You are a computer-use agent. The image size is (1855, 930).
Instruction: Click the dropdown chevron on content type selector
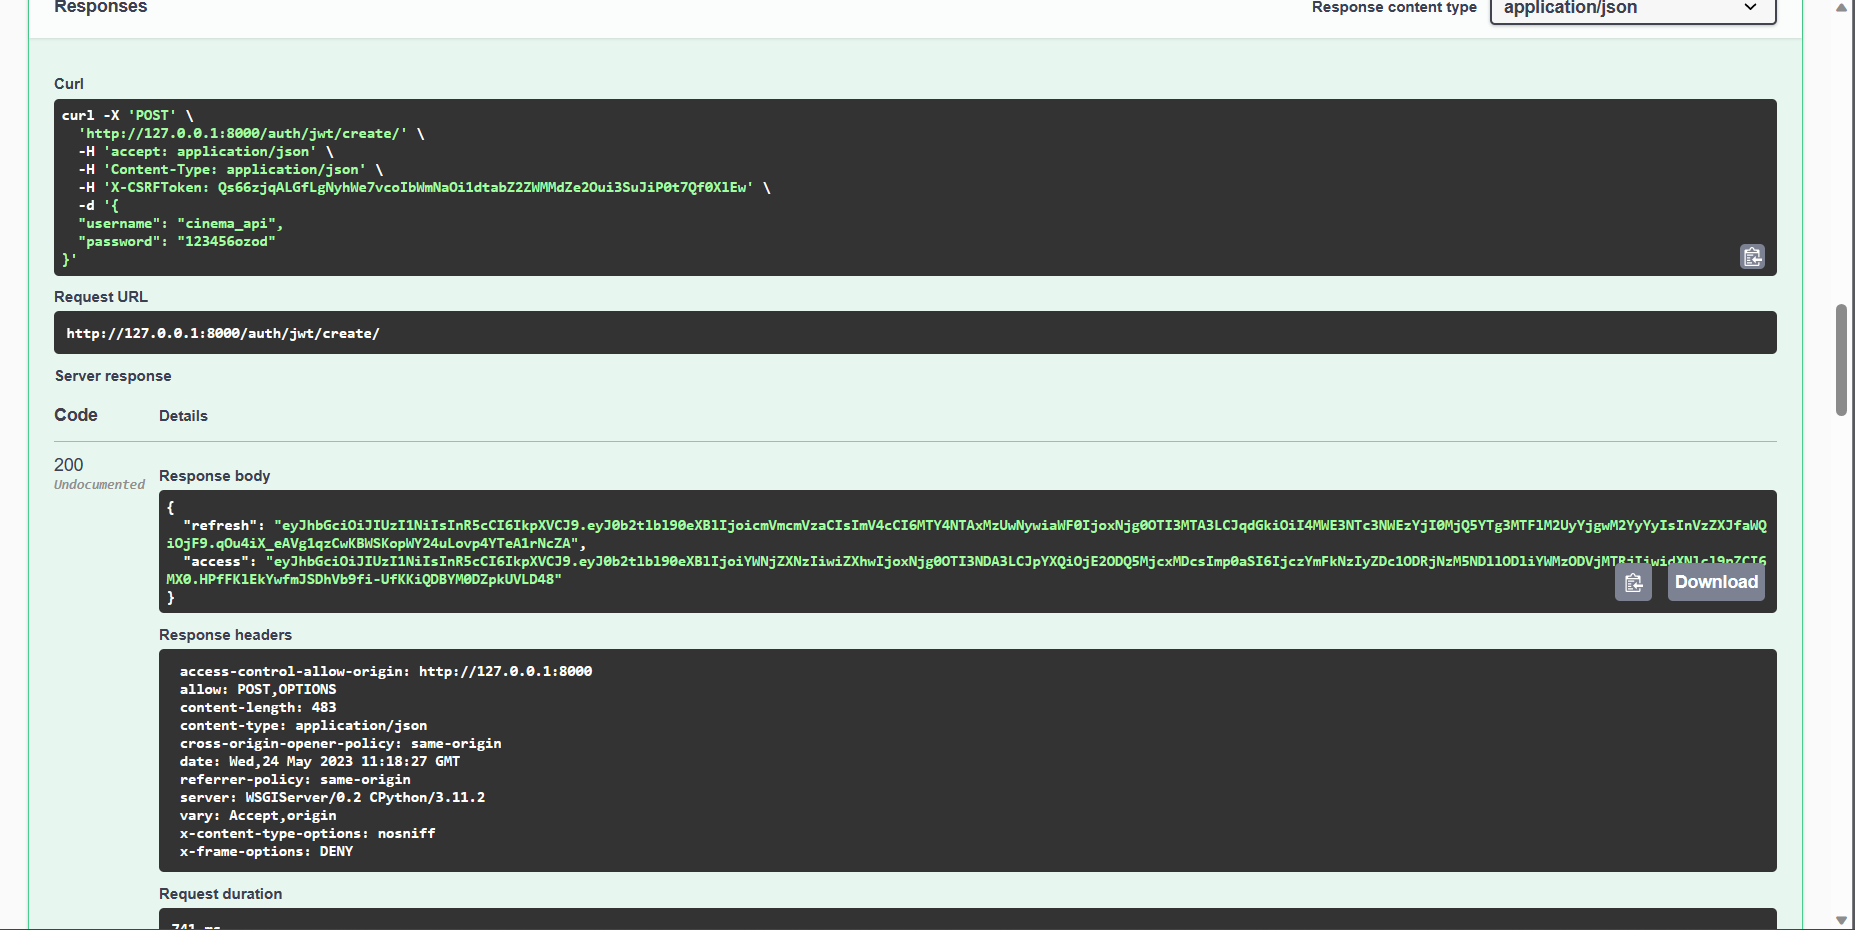[1750, 8]
